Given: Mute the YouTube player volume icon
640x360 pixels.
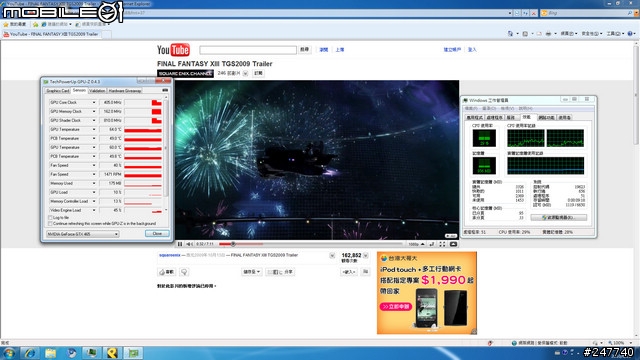Looking at the screenshot, I should click(x=190, y=244).
